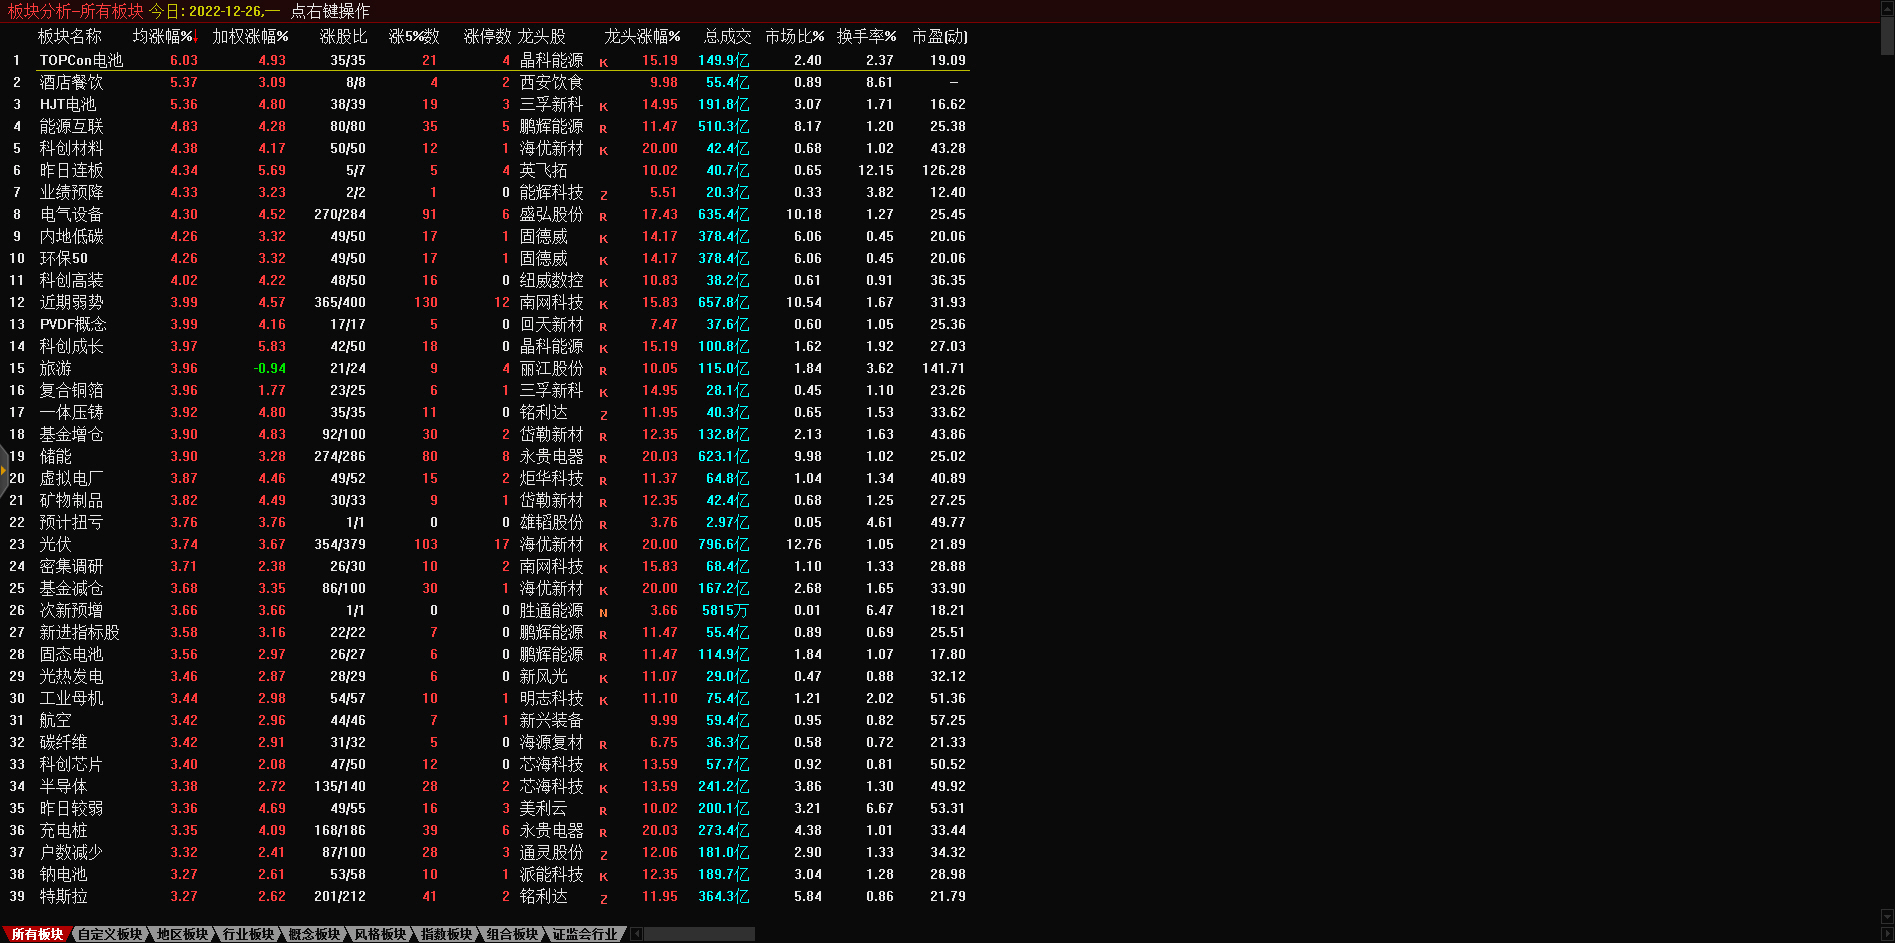Screen dimensions: 1895x943
Task: Click the K marker beside 晶科能源 in row 1
Action: [603, 62]
